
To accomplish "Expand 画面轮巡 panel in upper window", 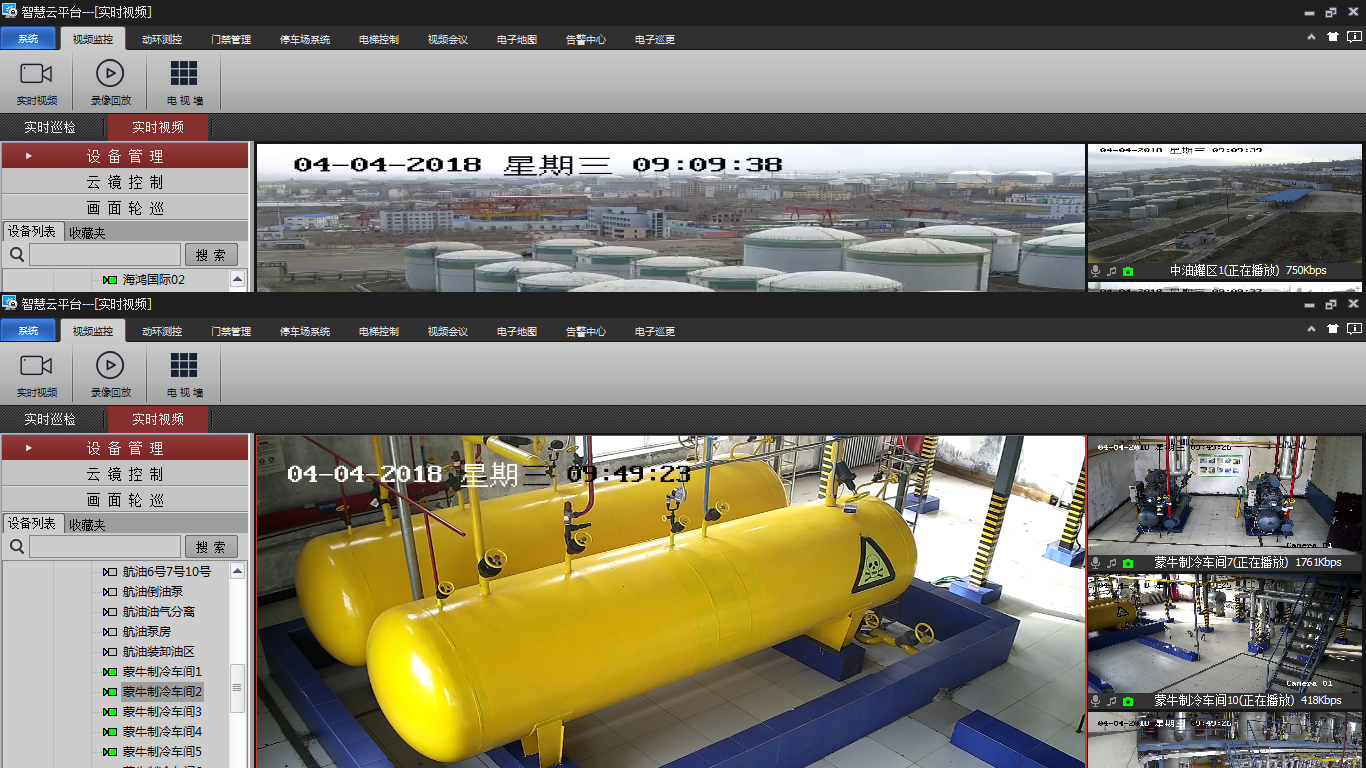I will tap(125, 208).
